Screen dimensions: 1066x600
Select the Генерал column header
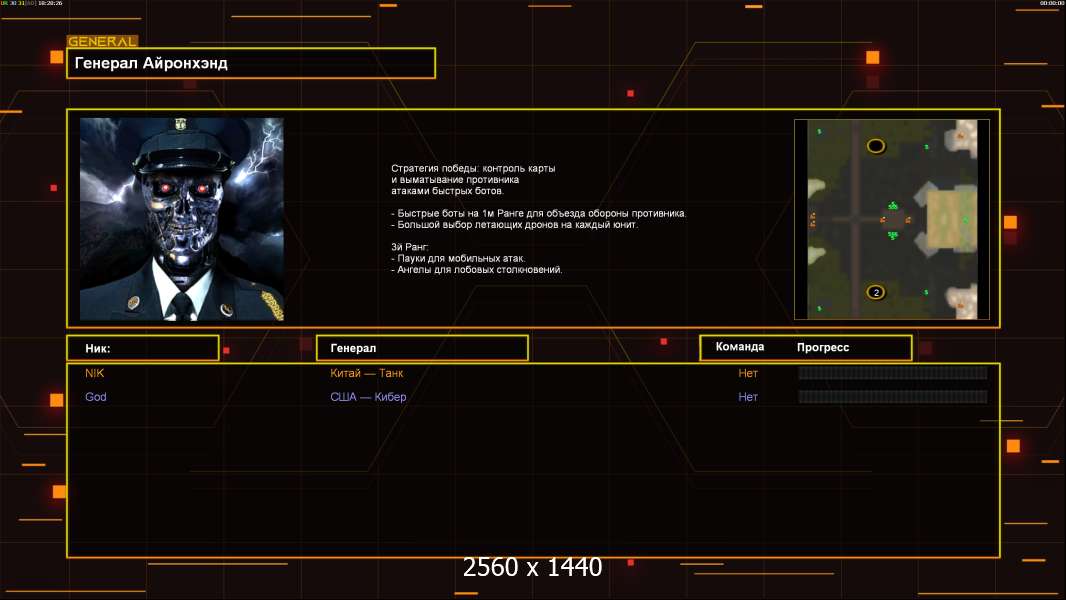pos(422,348)
